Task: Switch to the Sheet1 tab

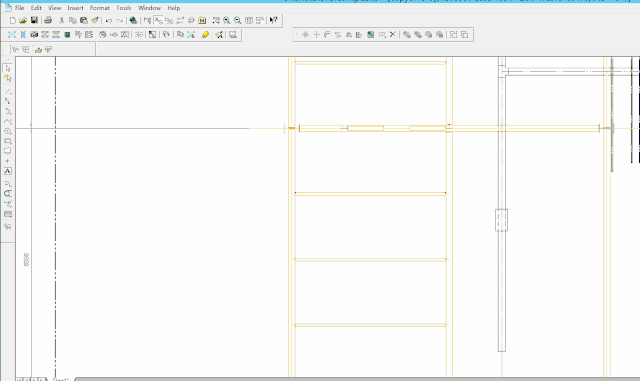Action: 60,379
